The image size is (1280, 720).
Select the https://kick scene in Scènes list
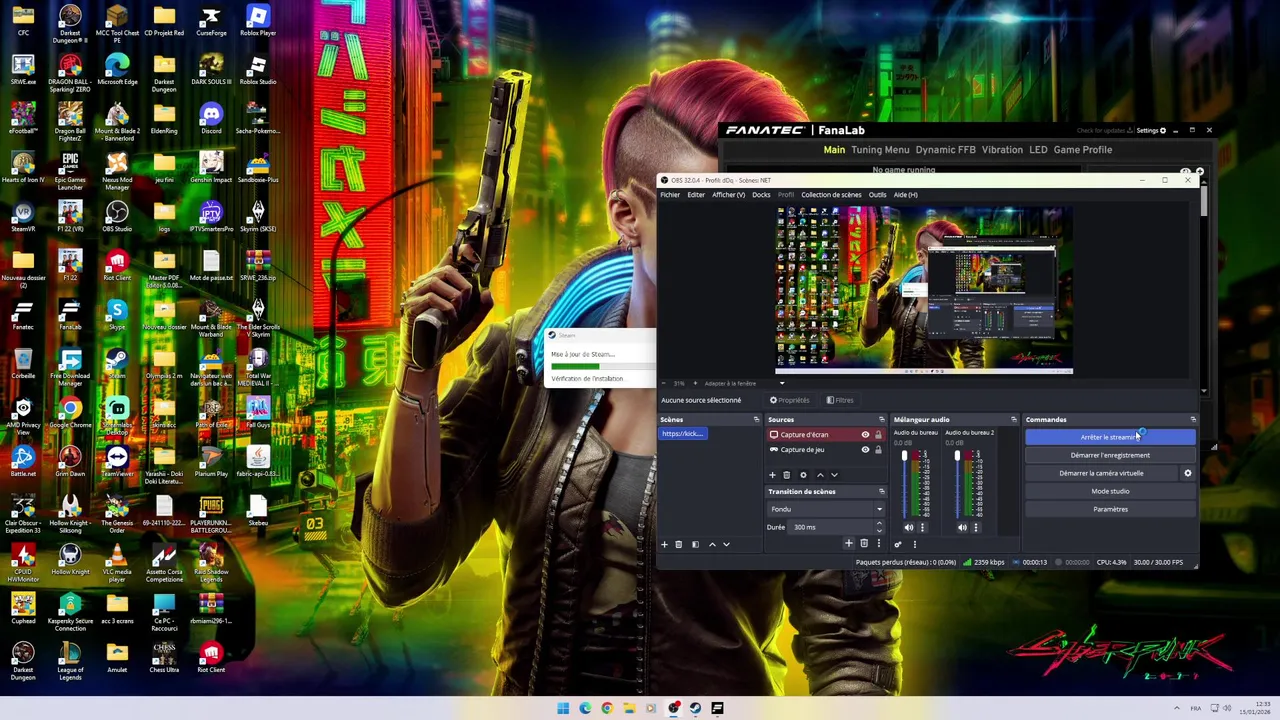pyautogui.click(x=683, y=434)
